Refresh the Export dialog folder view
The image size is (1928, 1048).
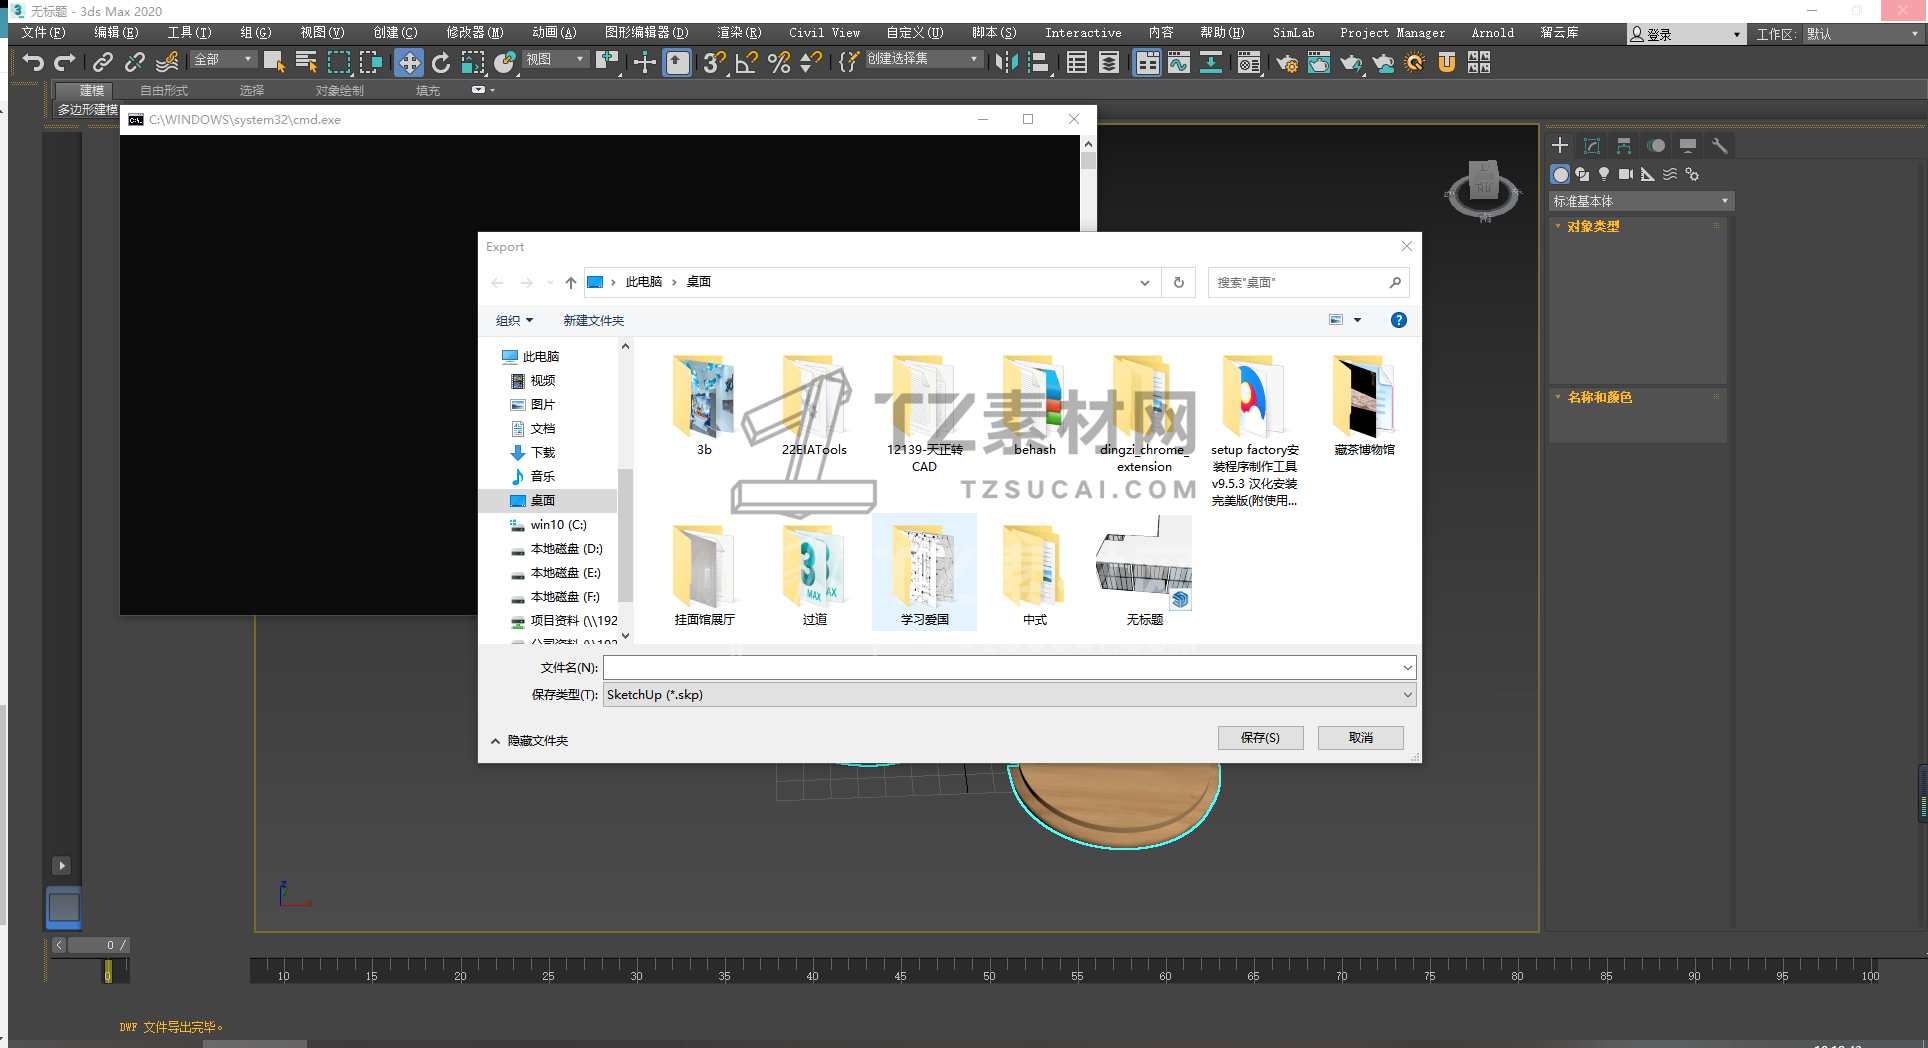click(1179, 283)
